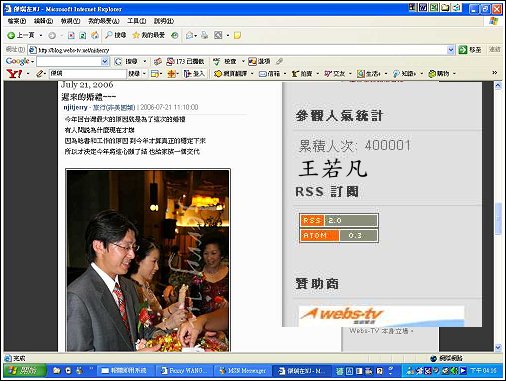The height and width of the screenshot is (381, 506).
Task: Go to the Home page icon
Action: (95, 35)
